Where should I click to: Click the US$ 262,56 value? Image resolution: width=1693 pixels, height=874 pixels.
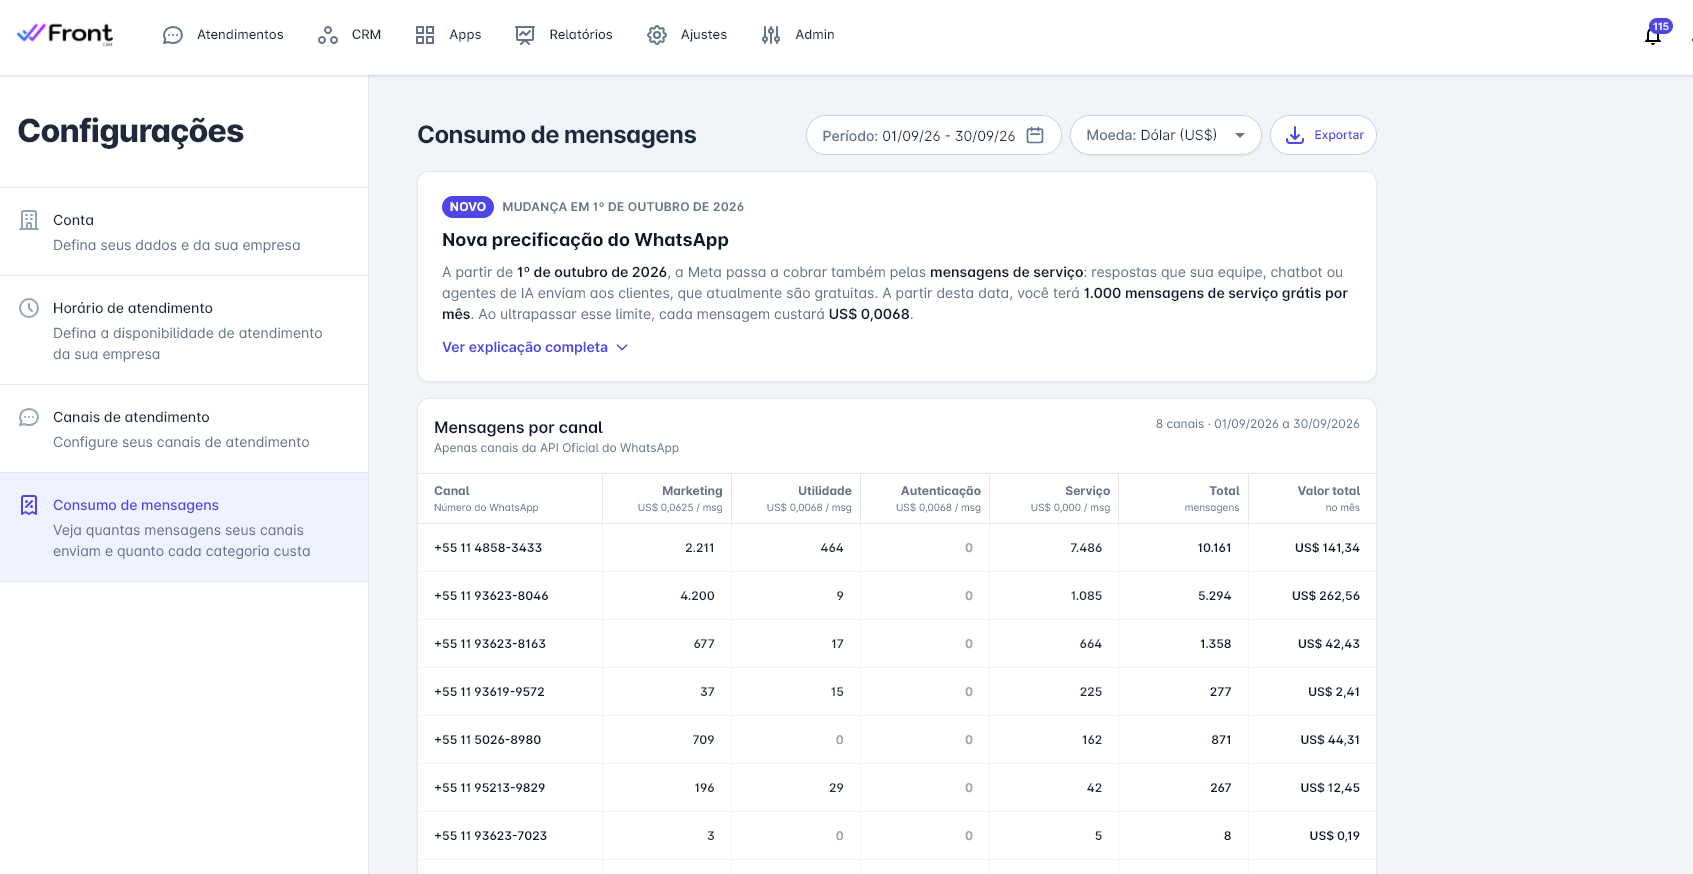(1325, 596)
